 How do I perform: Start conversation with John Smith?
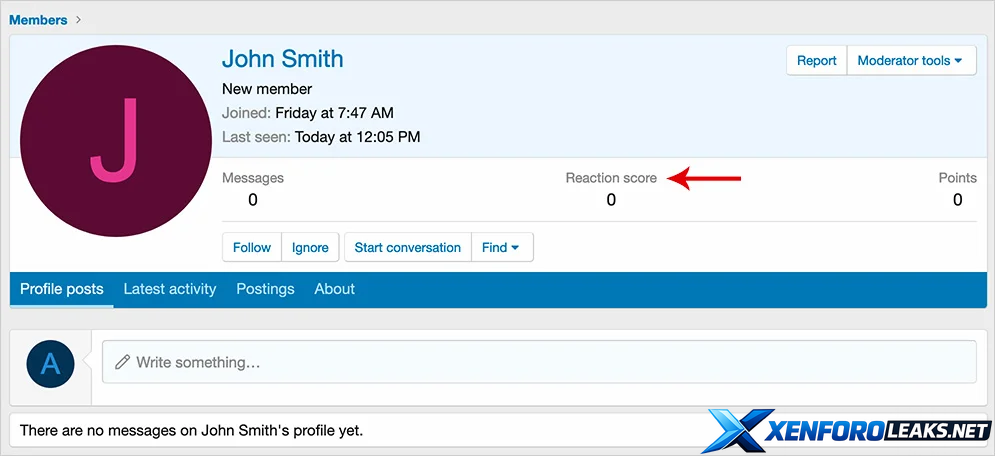(408, 247)
